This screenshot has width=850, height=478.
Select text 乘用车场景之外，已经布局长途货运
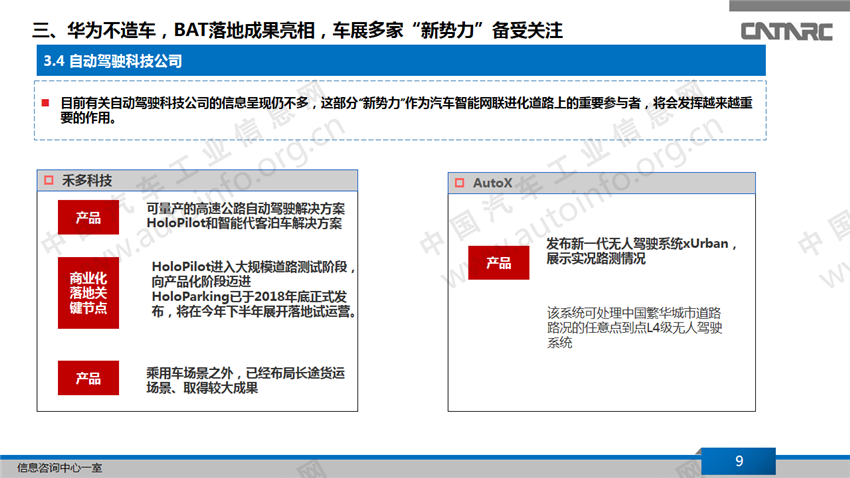pos(246,373)
